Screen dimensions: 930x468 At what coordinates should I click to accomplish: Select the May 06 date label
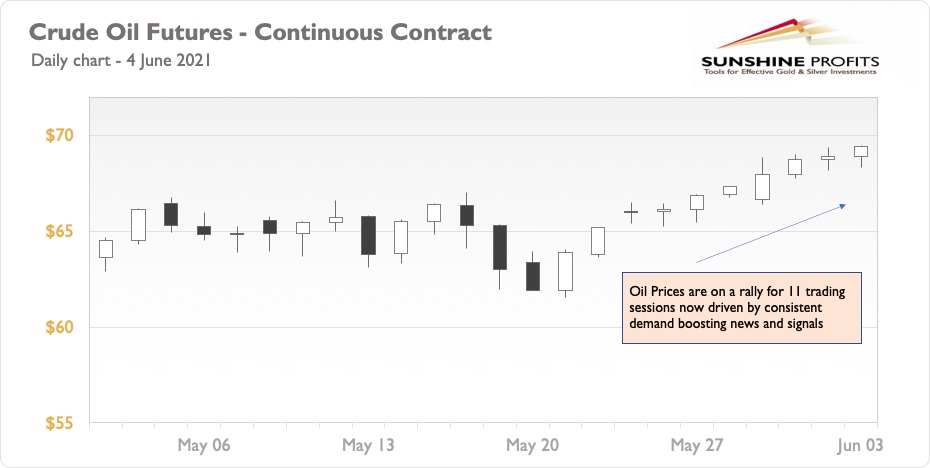pos(203,445)
